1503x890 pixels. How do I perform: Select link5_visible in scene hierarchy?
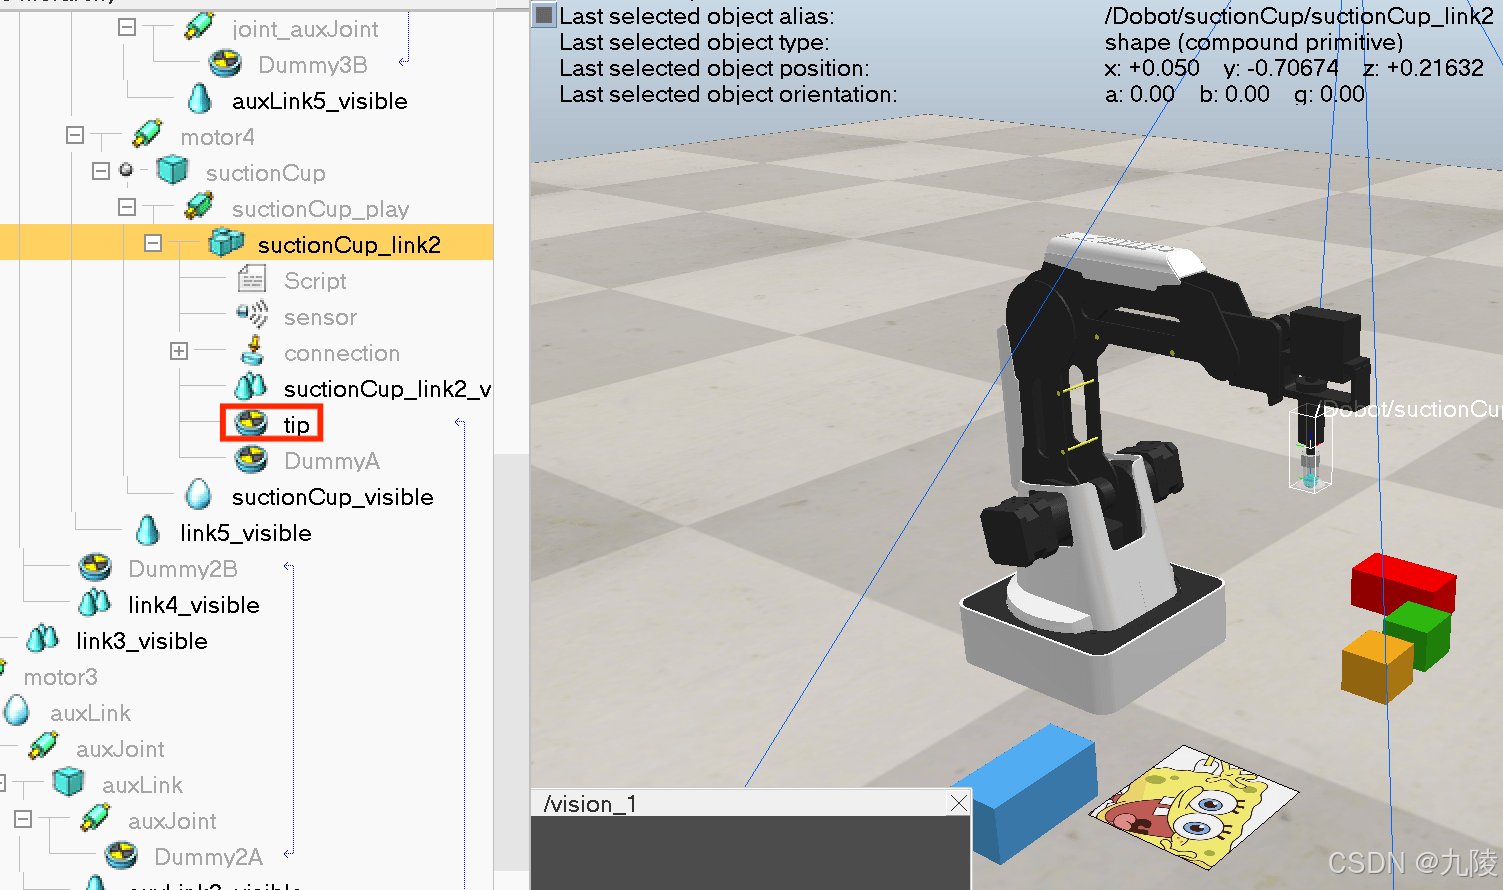(246, 533)
